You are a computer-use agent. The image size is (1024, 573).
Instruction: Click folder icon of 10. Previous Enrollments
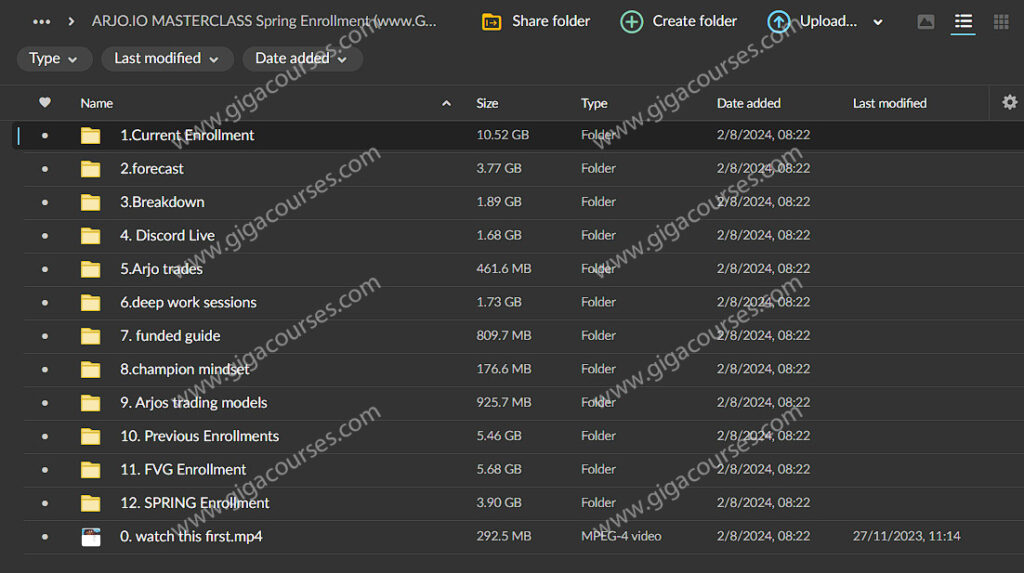click(x=90, y=436)
